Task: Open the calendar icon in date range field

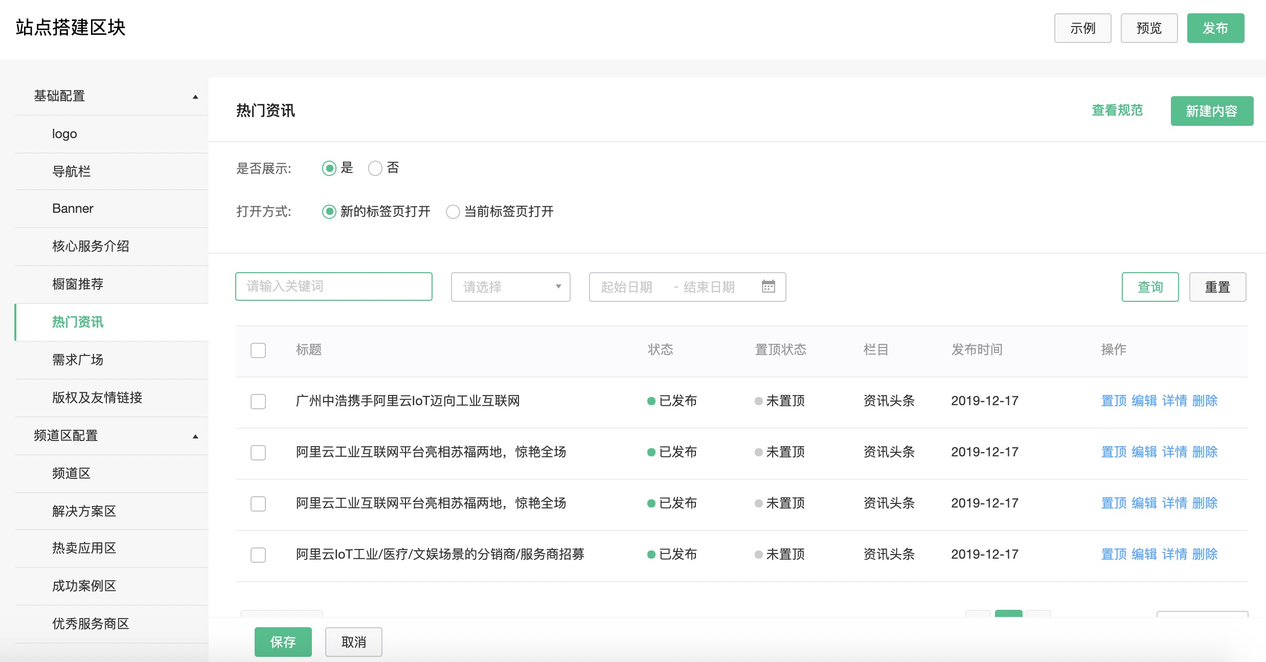Action: coord(768,287)
